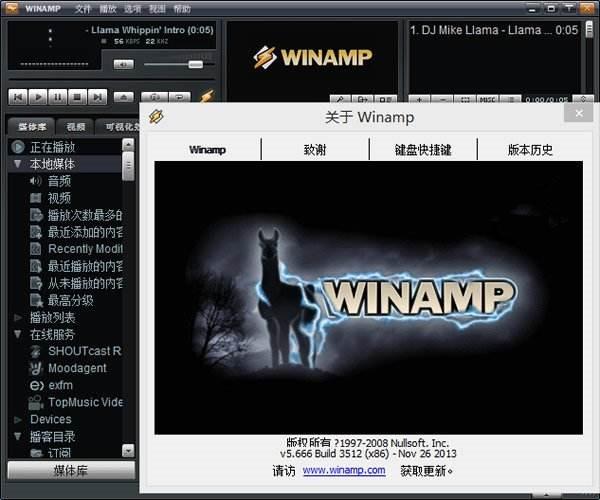Screen dimensions: 600x500
Task: Click the media library tree scrollbar thumb
Action: [128, 166]
